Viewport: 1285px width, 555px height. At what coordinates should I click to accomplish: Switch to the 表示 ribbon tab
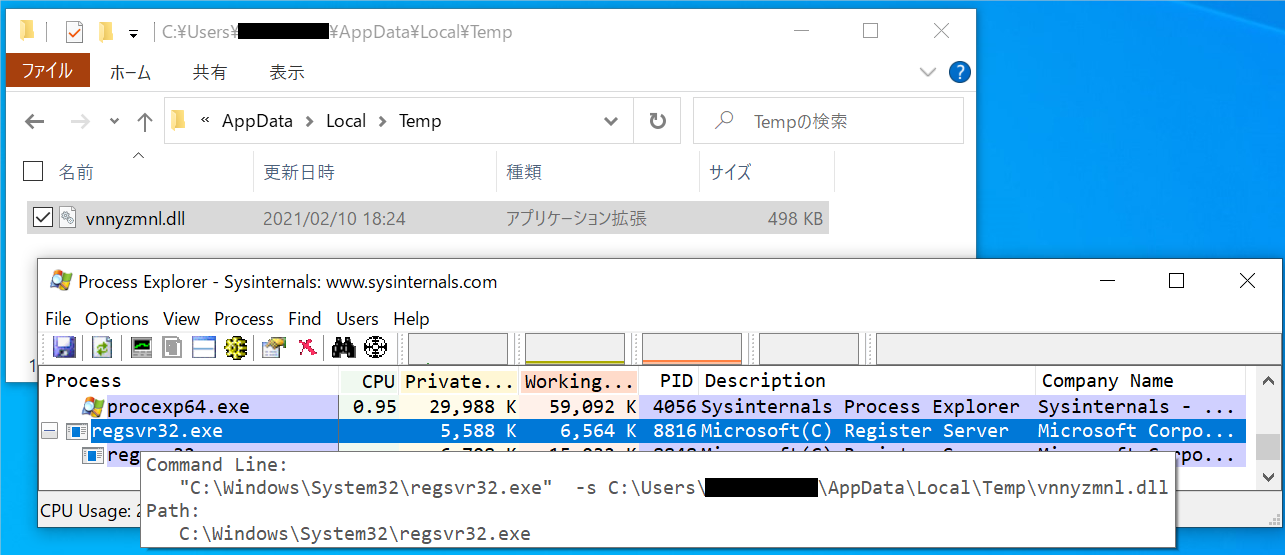[287, 72]
